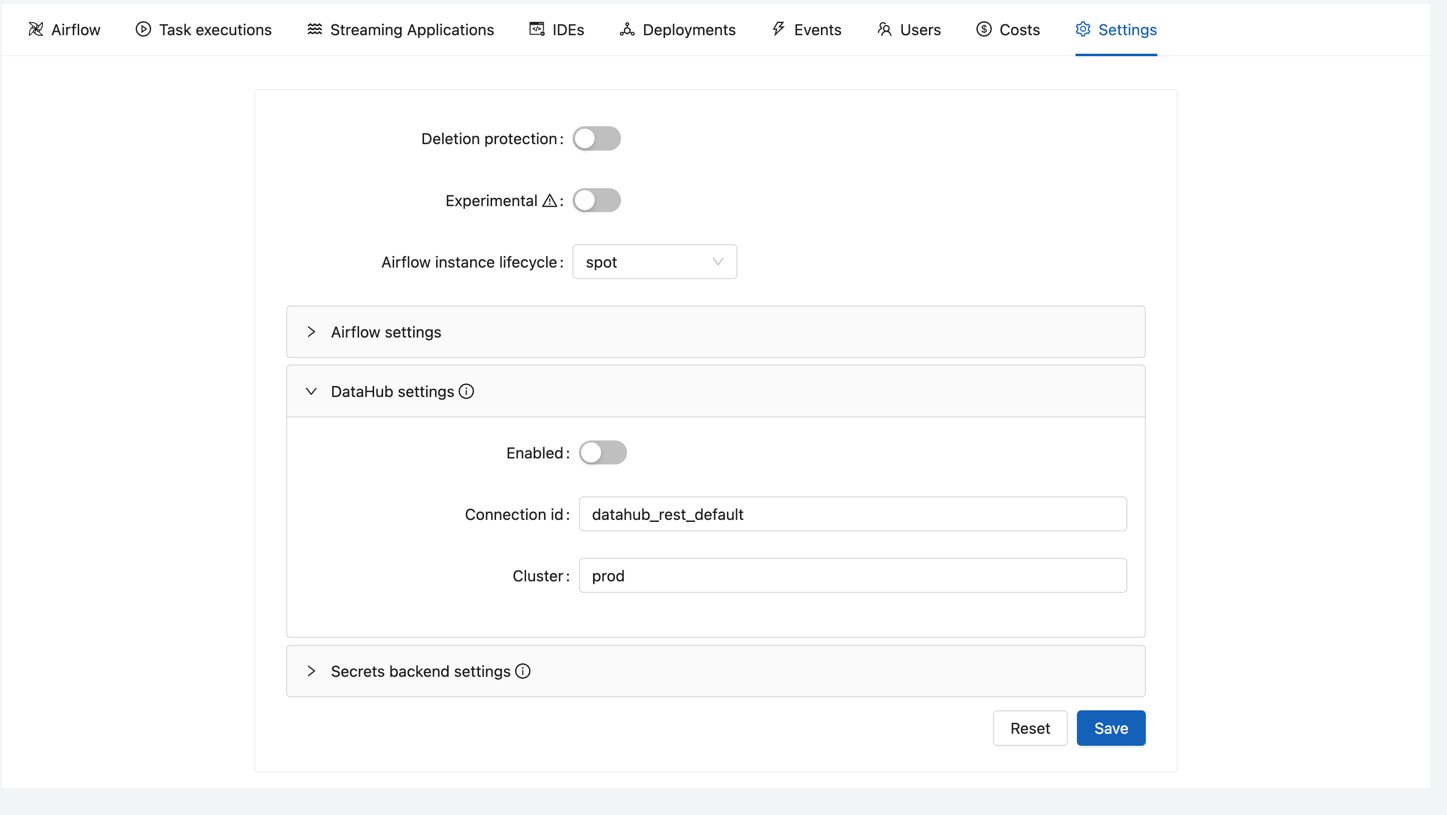Open the Airflow instance lifecycle dropdown
Viewport: 1447px width, 815px height.
[654, 261]
